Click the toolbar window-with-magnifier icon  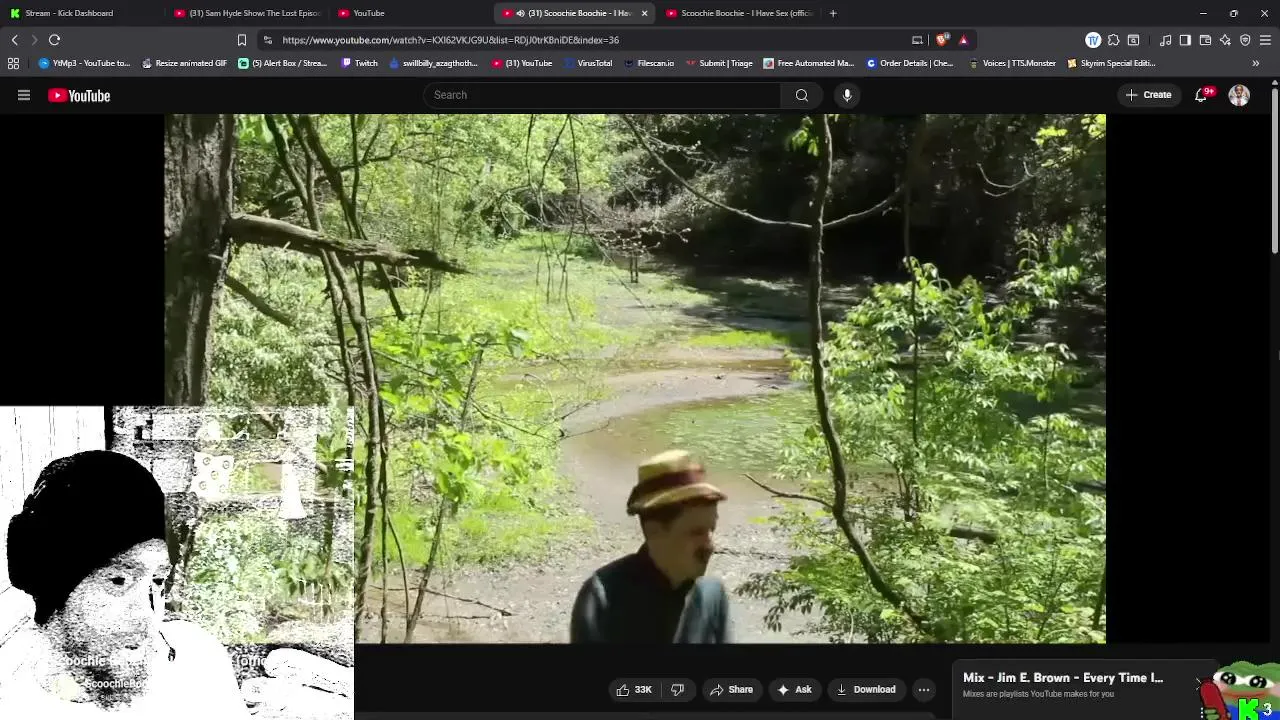(1133, 40)
